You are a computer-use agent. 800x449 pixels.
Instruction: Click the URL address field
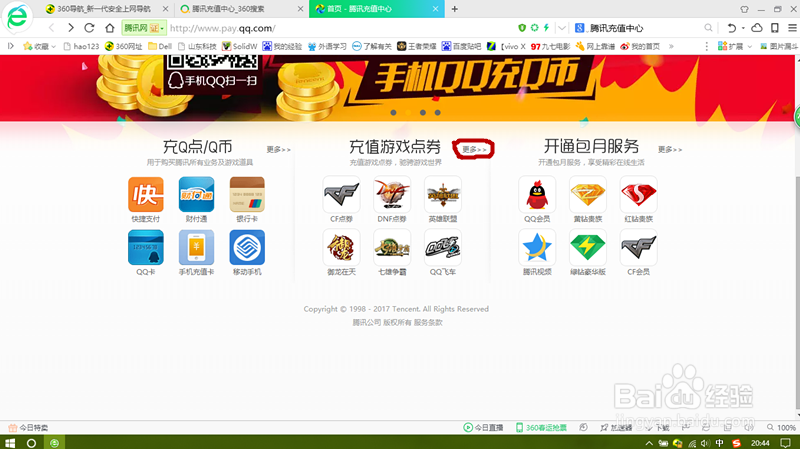point(342,28)
